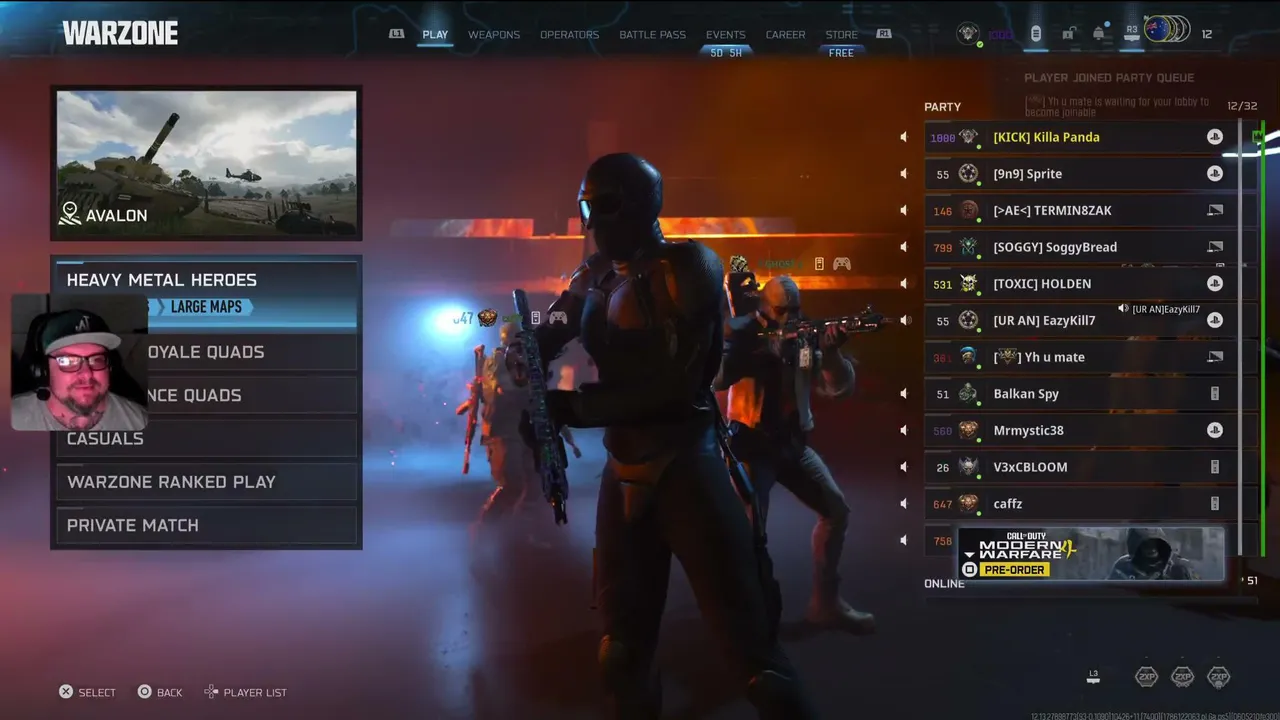Click Sprite's PlayStation platform icon
This screenshot has width=1280, height=720.
click(x=1215, y=174)
